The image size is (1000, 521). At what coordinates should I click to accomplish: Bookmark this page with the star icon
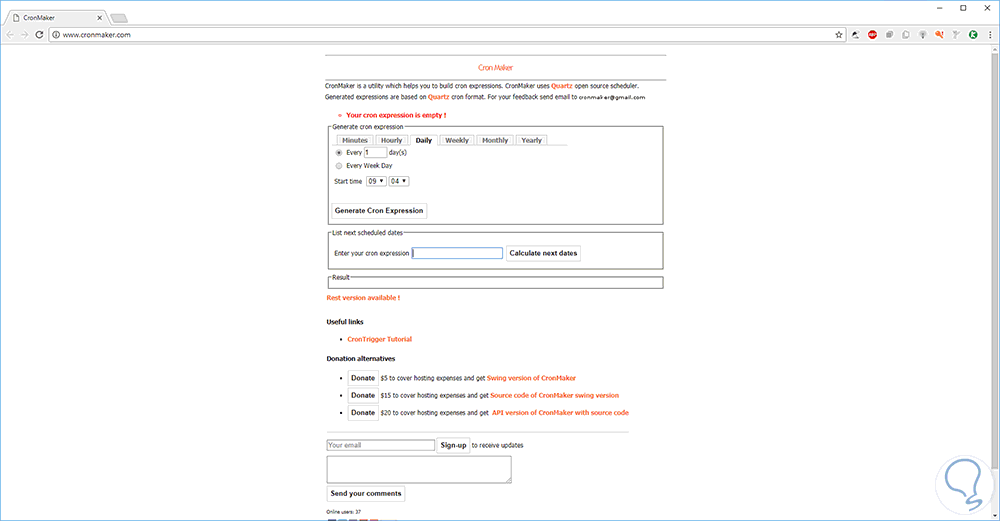(x=839, y=35)
